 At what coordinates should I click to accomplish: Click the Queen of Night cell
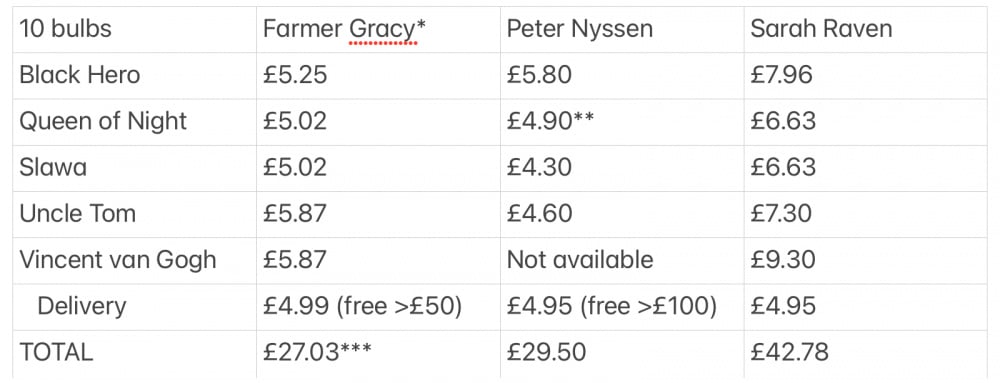(135, 122)
